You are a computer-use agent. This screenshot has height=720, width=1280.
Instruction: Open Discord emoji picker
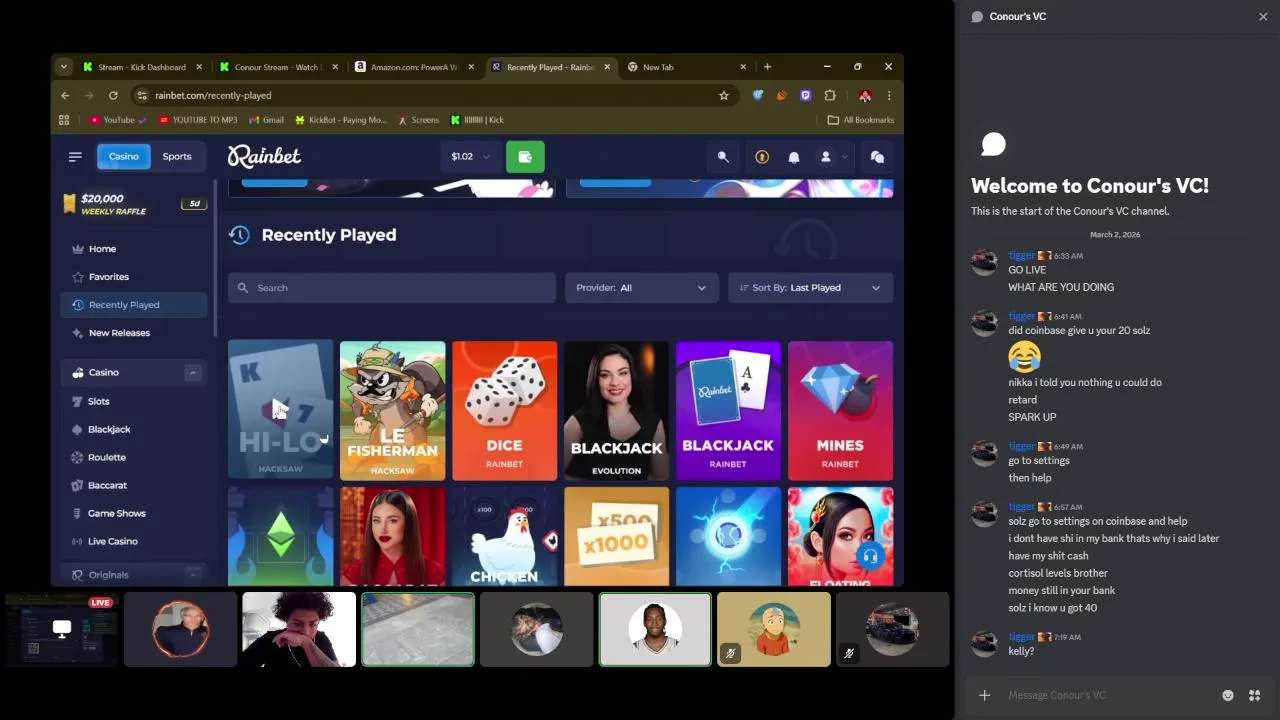[1228, 695]
